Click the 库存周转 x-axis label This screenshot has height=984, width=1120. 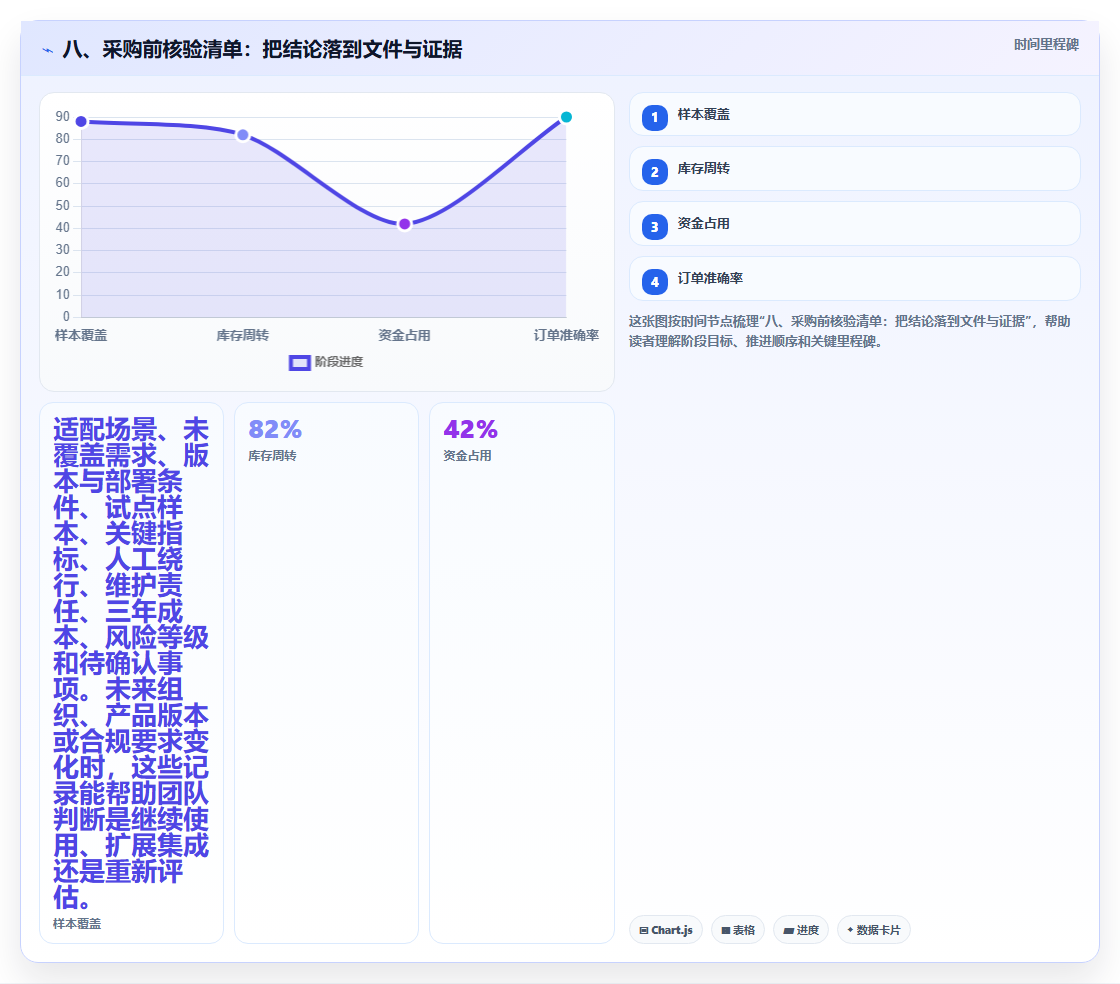click(x=243, y=335)
